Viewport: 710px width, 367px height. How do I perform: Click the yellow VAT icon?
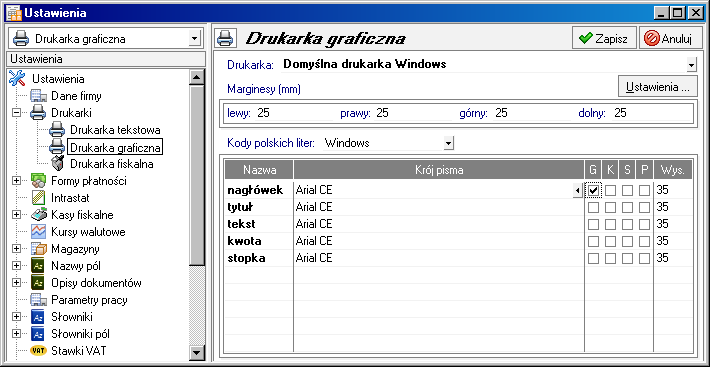pyautogui.click(x=38, y=351)
